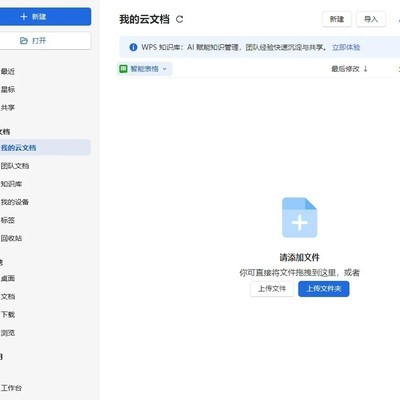The image size is (400, 400).
Task: Open 我的设备 in the sidebar
Action: click(15, 202)
